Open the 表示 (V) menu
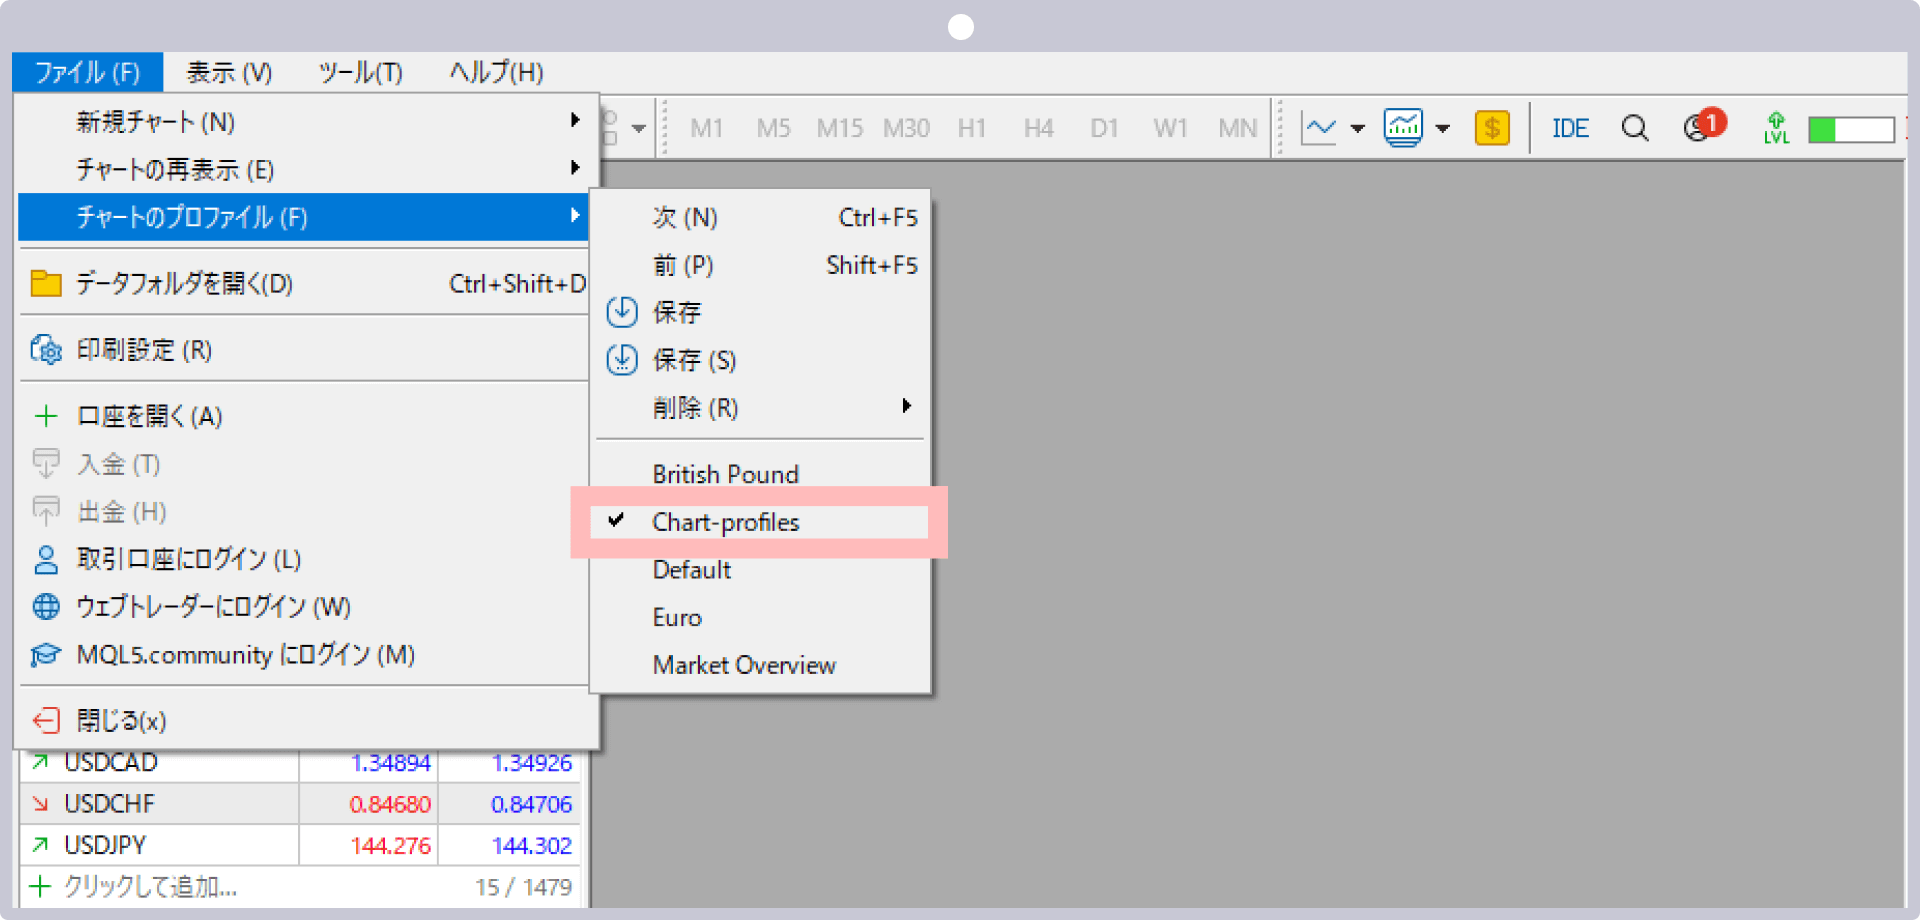 tap(229, 72)
